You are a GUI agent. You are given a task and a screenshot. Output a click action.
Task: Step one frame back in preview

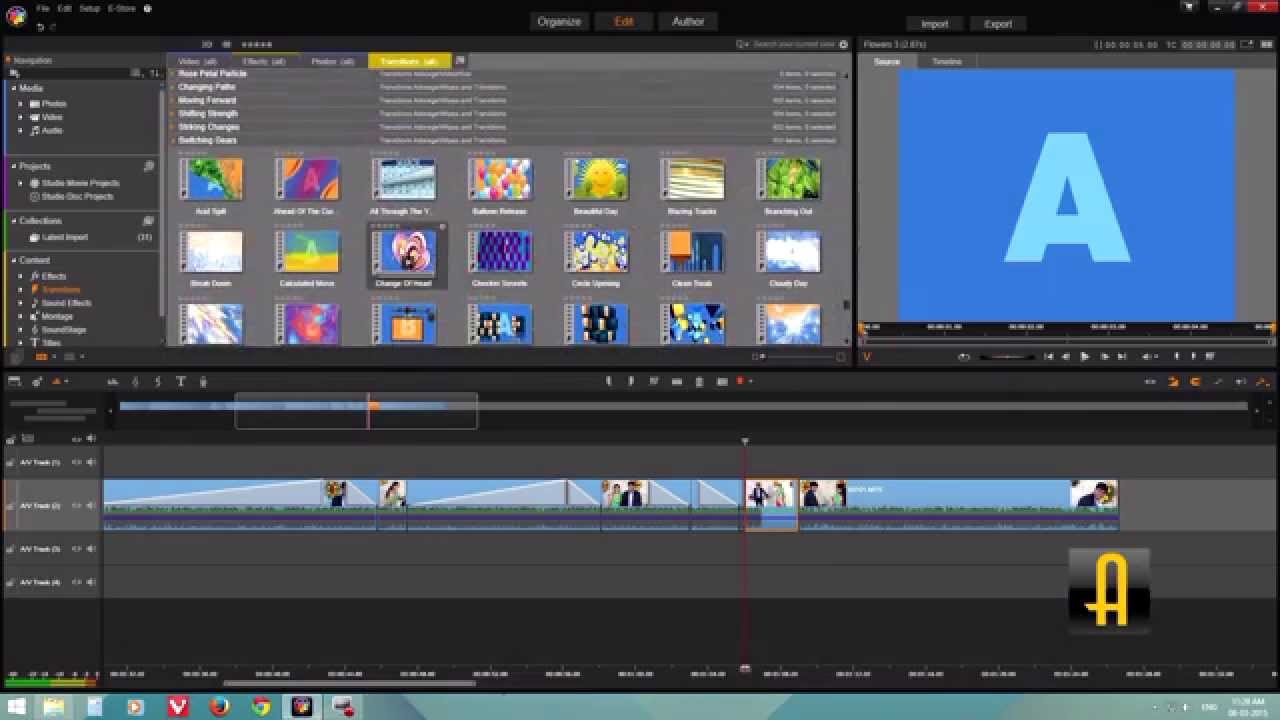1066,356
